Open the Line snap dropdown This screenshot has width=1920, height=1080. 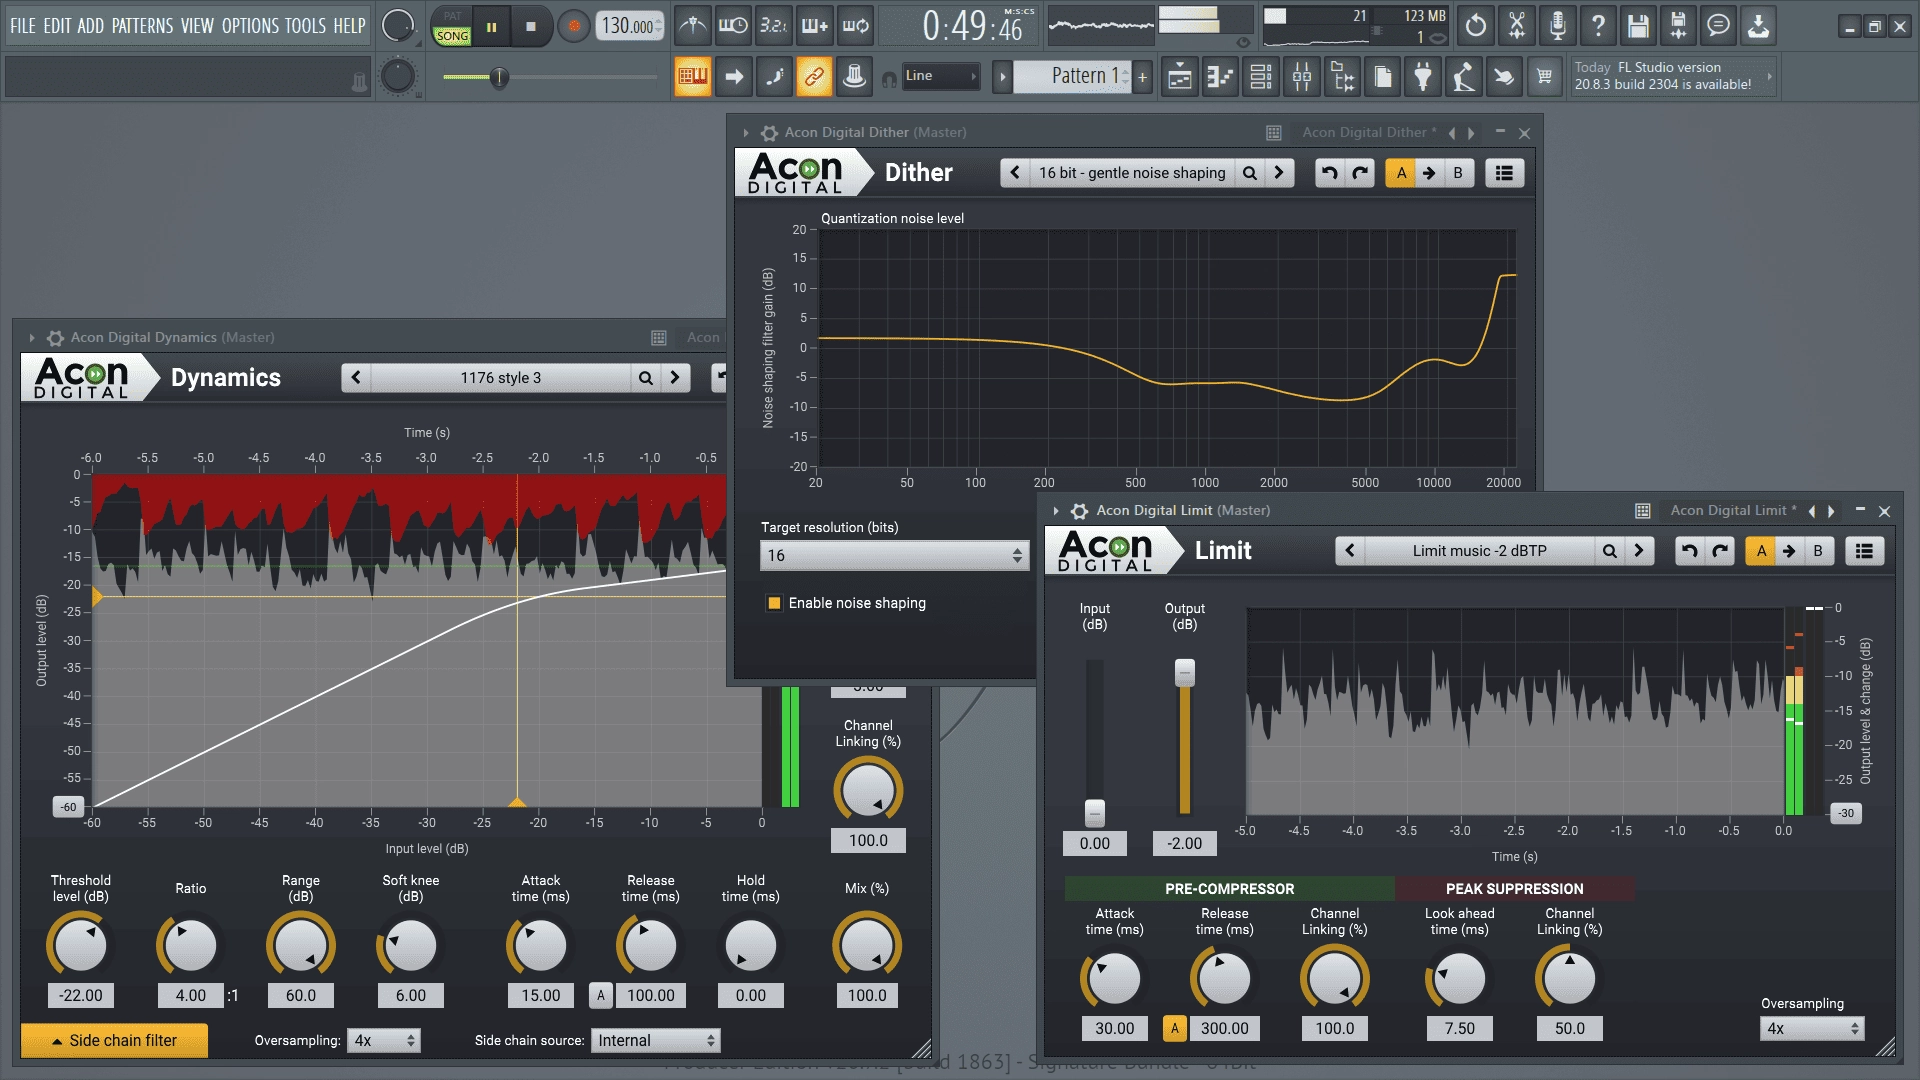(x=940, y=76)
